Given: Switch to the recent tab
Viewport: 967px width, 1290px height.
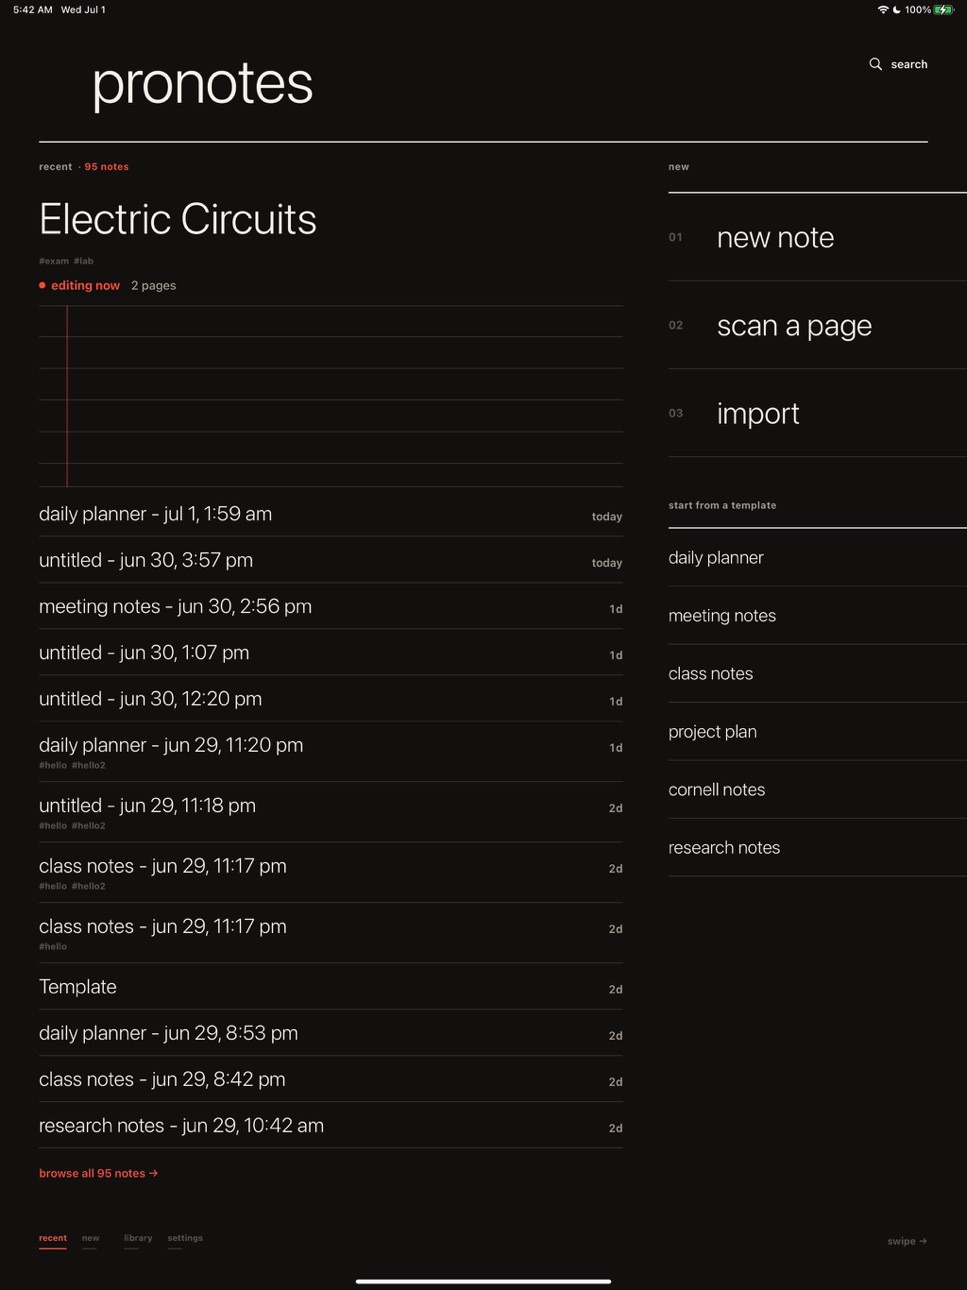Looking at the screenshot, I should coord(53,1238).
